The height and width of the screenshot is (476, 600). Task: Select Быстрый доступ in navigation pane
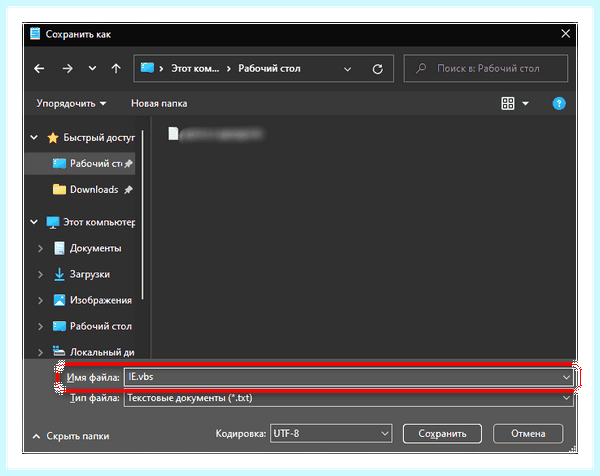click(99, 137)
